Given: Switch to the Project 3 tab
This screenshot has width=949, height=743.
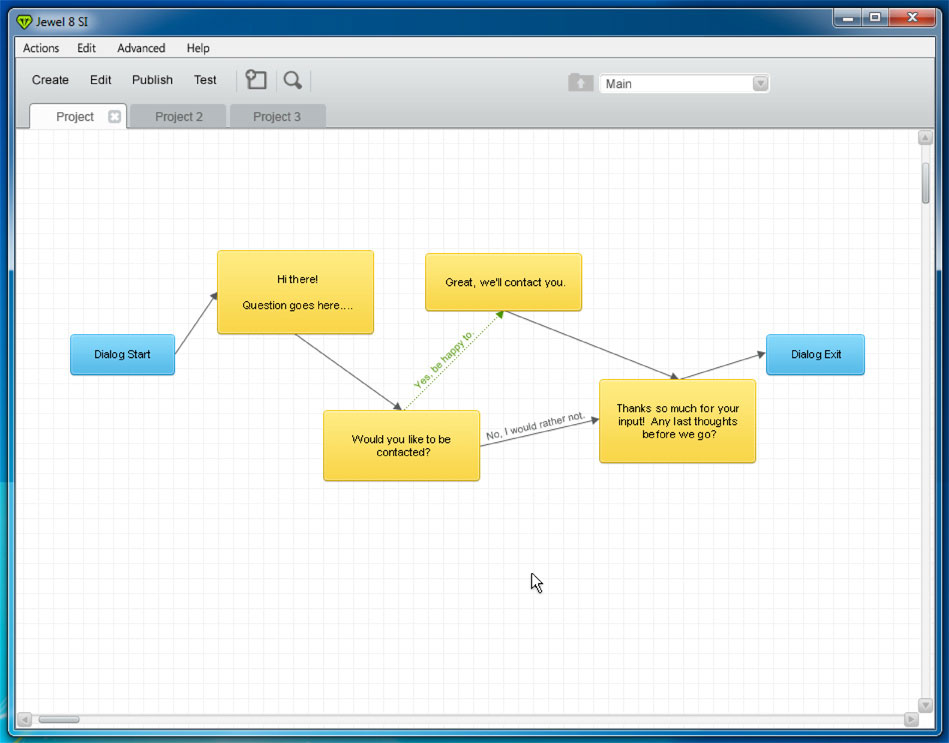Looking at the screenshot, I should pyautogui.click(x=277, y=117).
